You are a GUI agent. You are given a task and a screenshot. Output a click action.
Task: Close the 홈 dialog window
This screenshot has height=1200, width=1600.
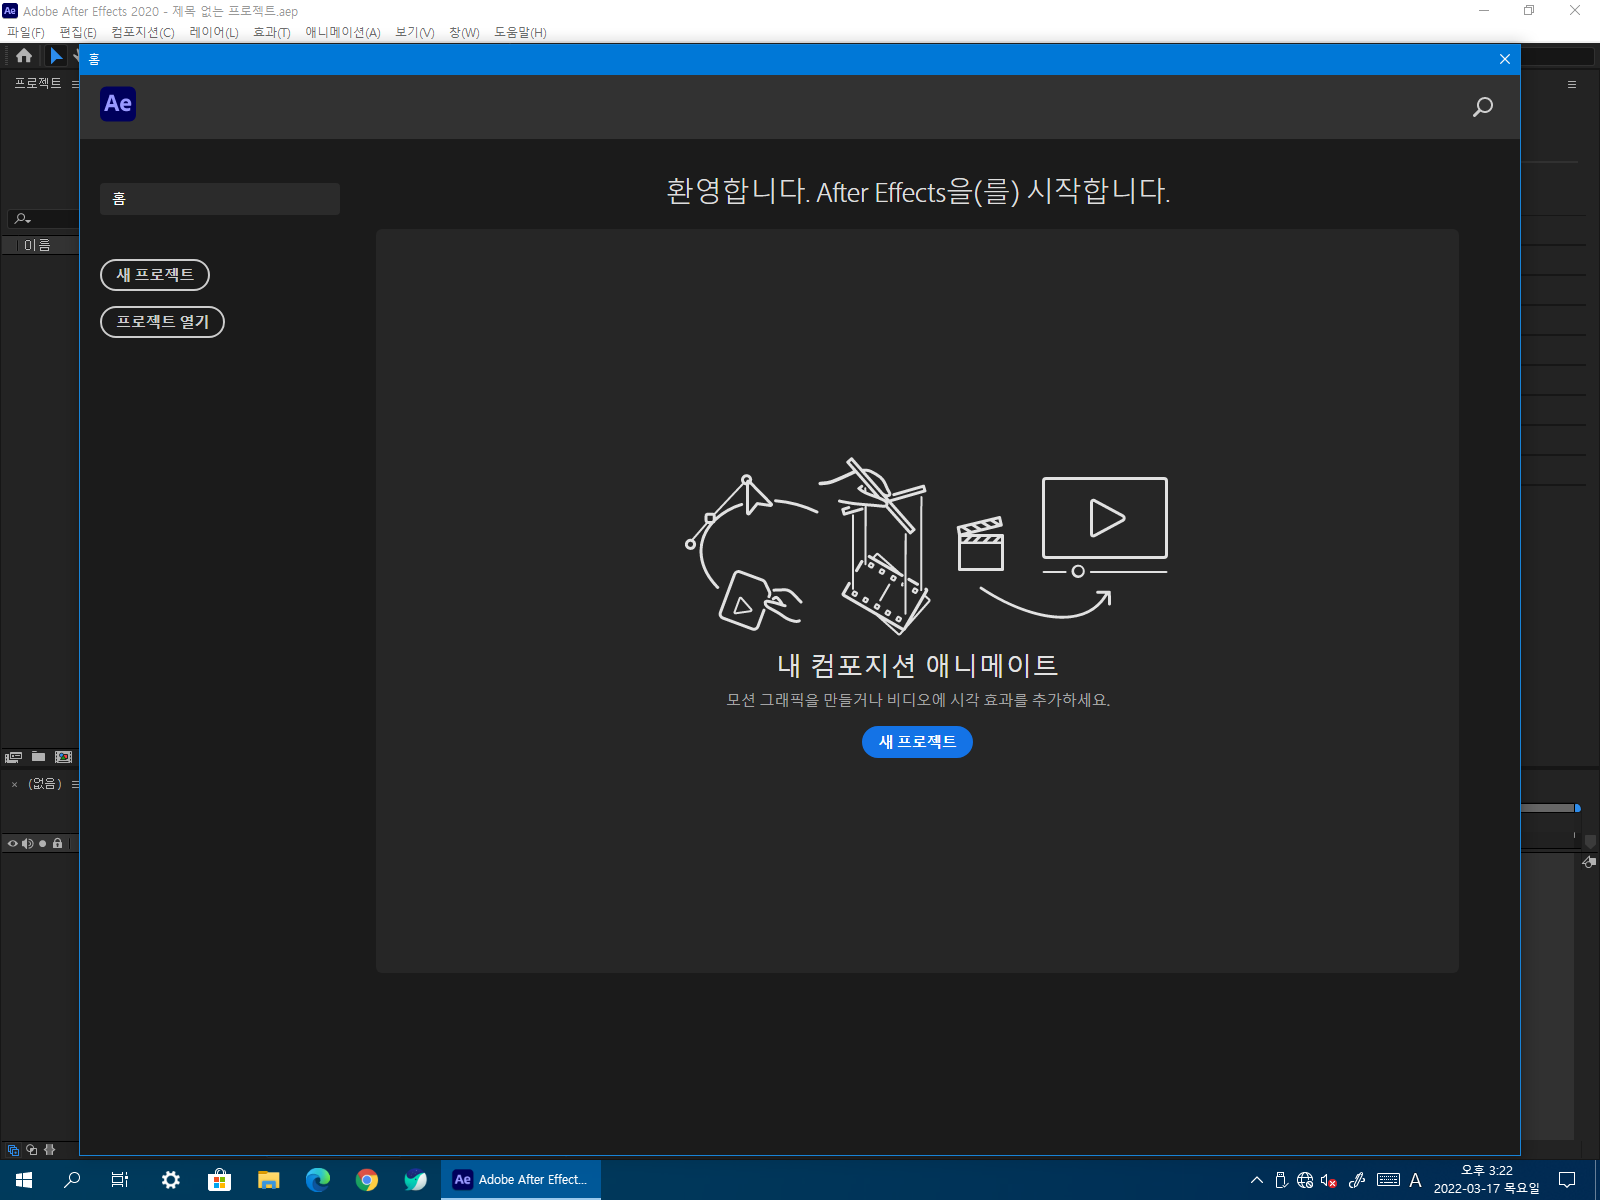tap(1505, 59)
